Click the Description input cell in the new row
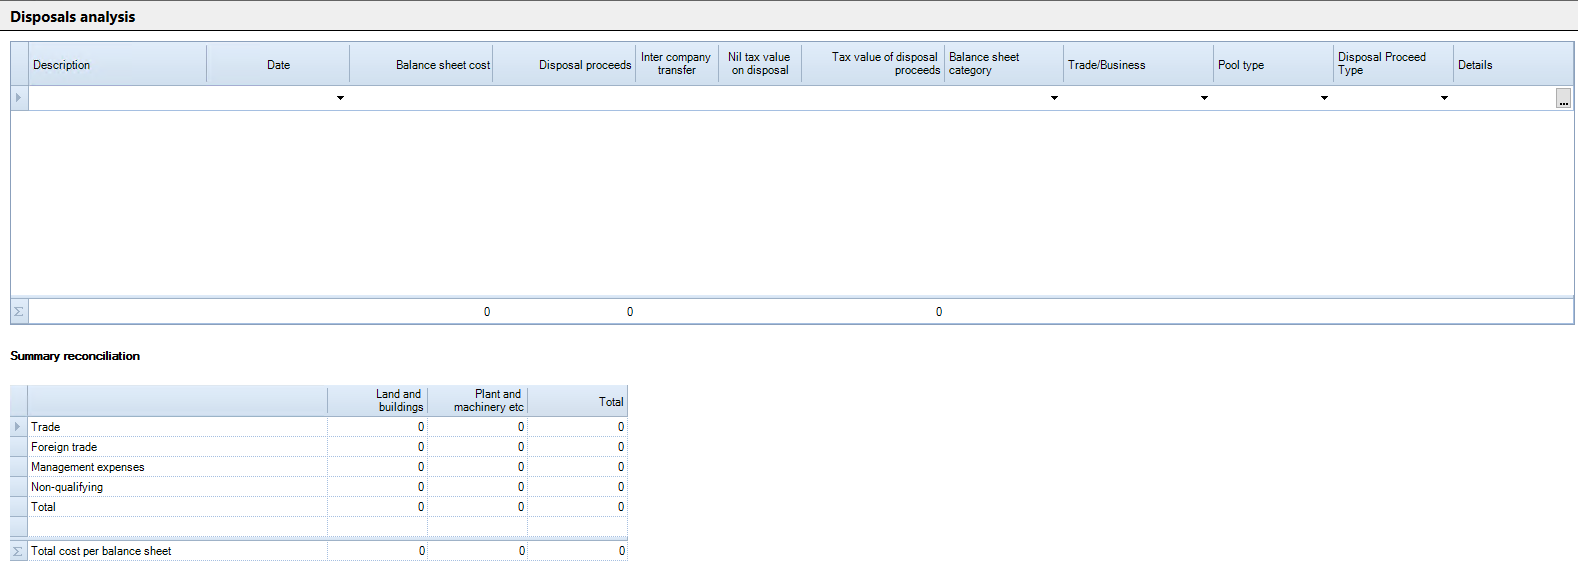 click(x=118, y=98)
